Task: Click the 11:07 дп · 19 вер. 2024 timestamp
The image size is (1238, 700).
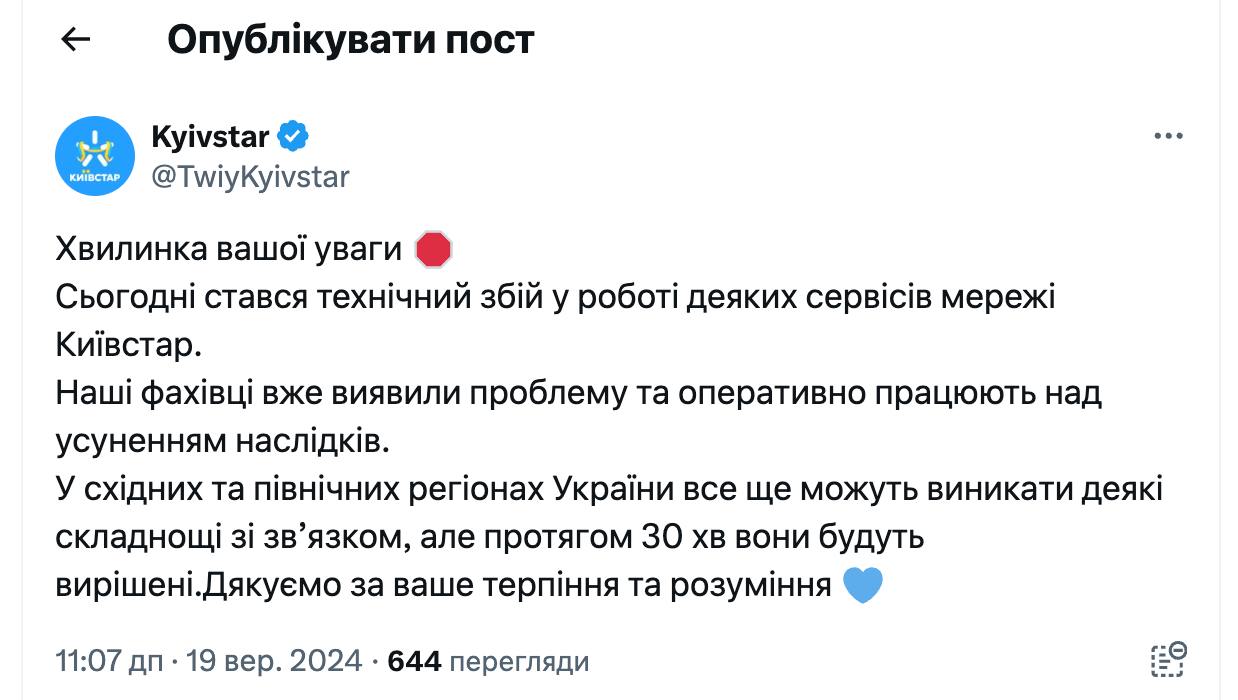Action: click(209, 661)
